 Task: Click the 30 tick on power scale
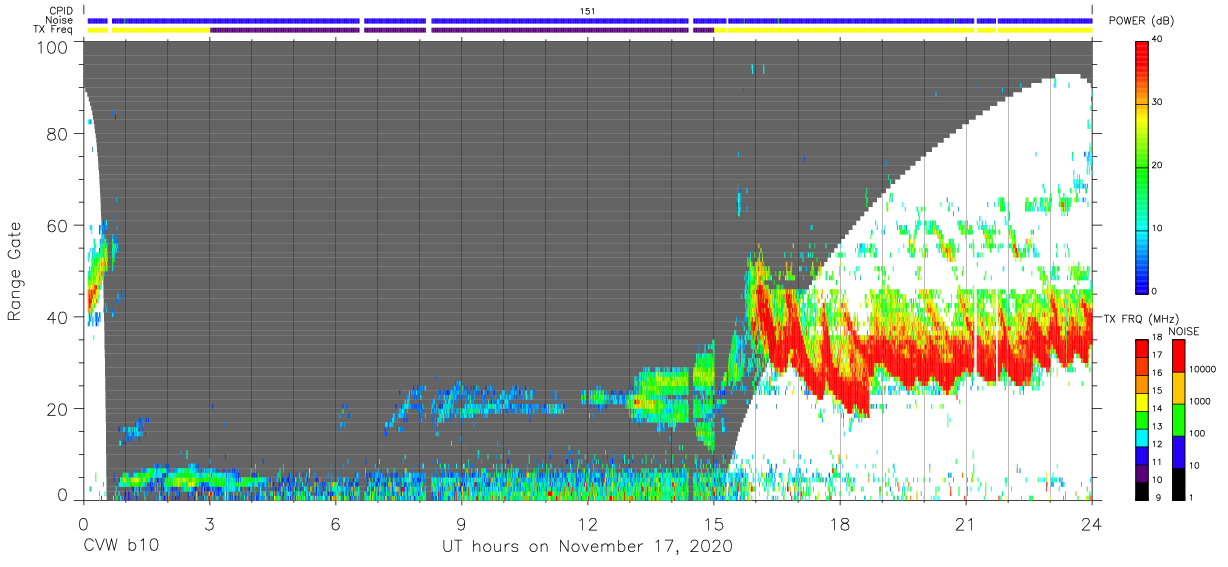coord(1158,102)
